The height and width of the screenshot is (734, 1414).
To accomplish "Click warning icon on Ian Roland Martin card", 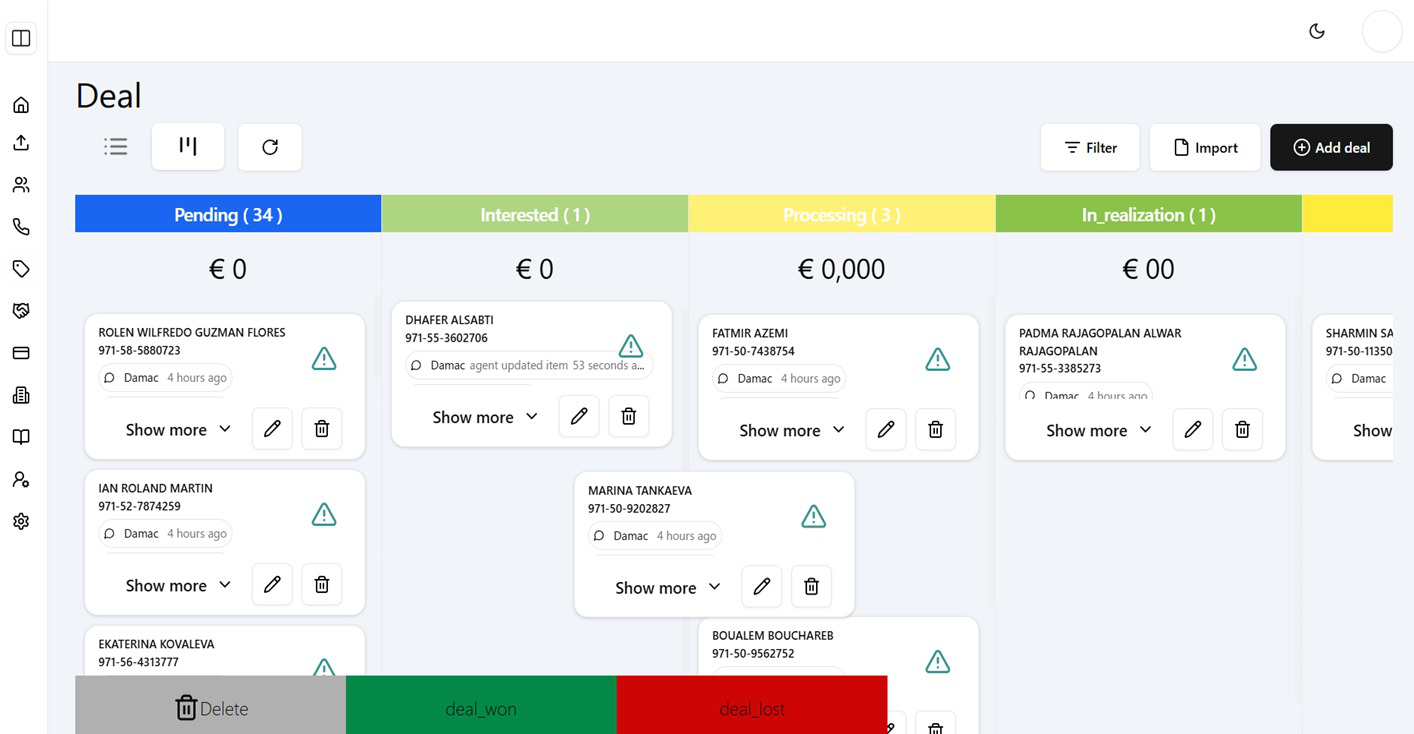I will [x=324, y=514].
